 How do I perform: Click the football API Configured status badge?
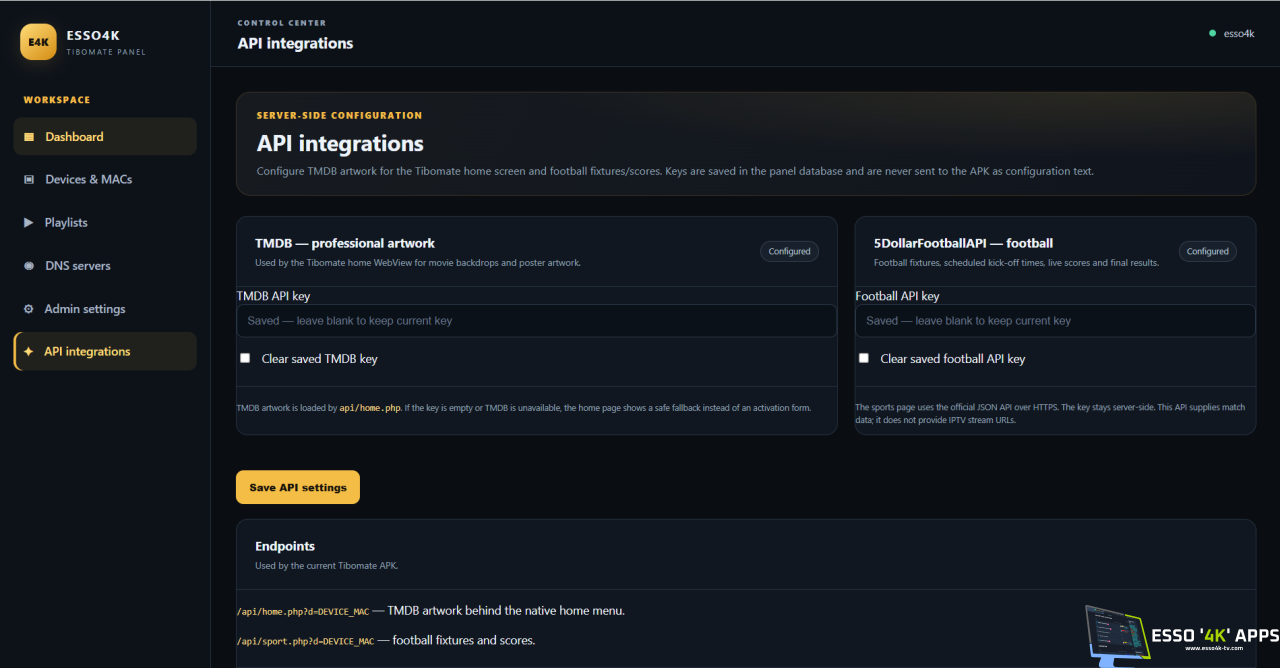tap(1207, 251)
